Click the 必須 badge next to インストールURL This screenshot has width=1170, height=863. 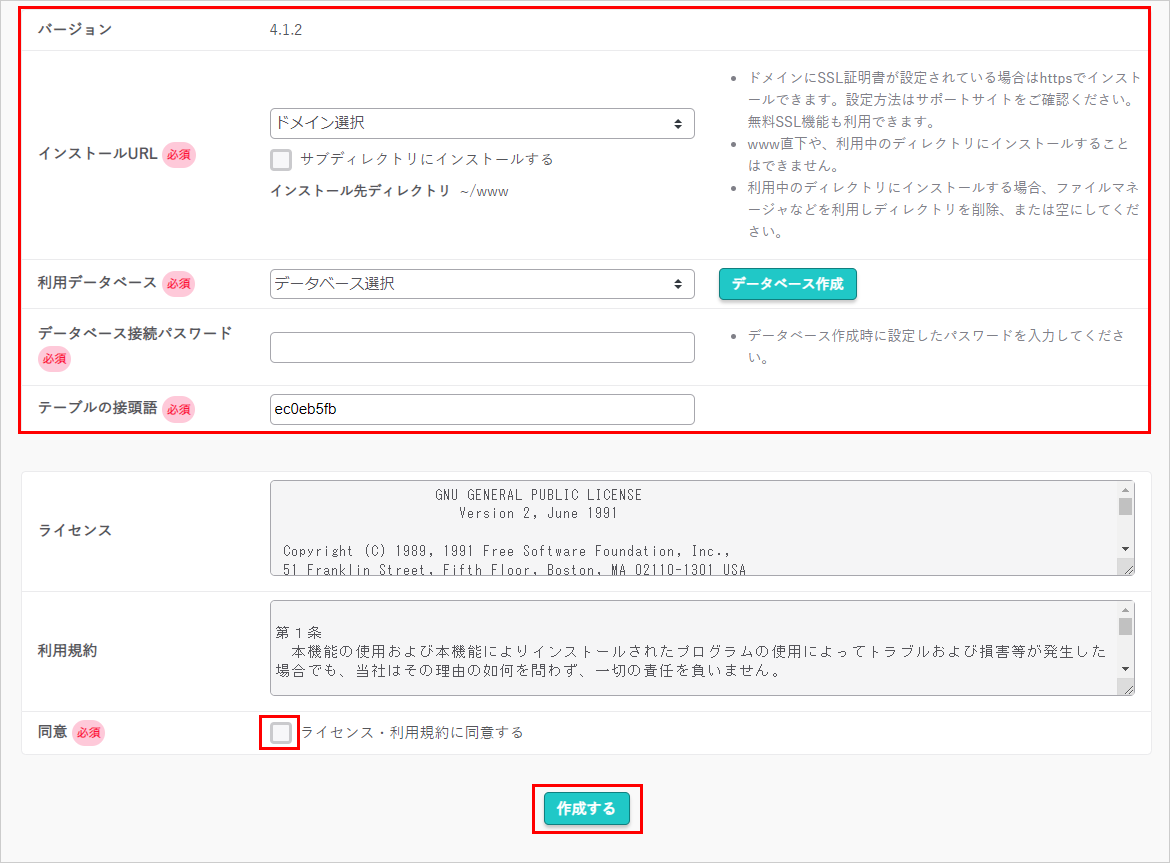(x=178, y=155)
